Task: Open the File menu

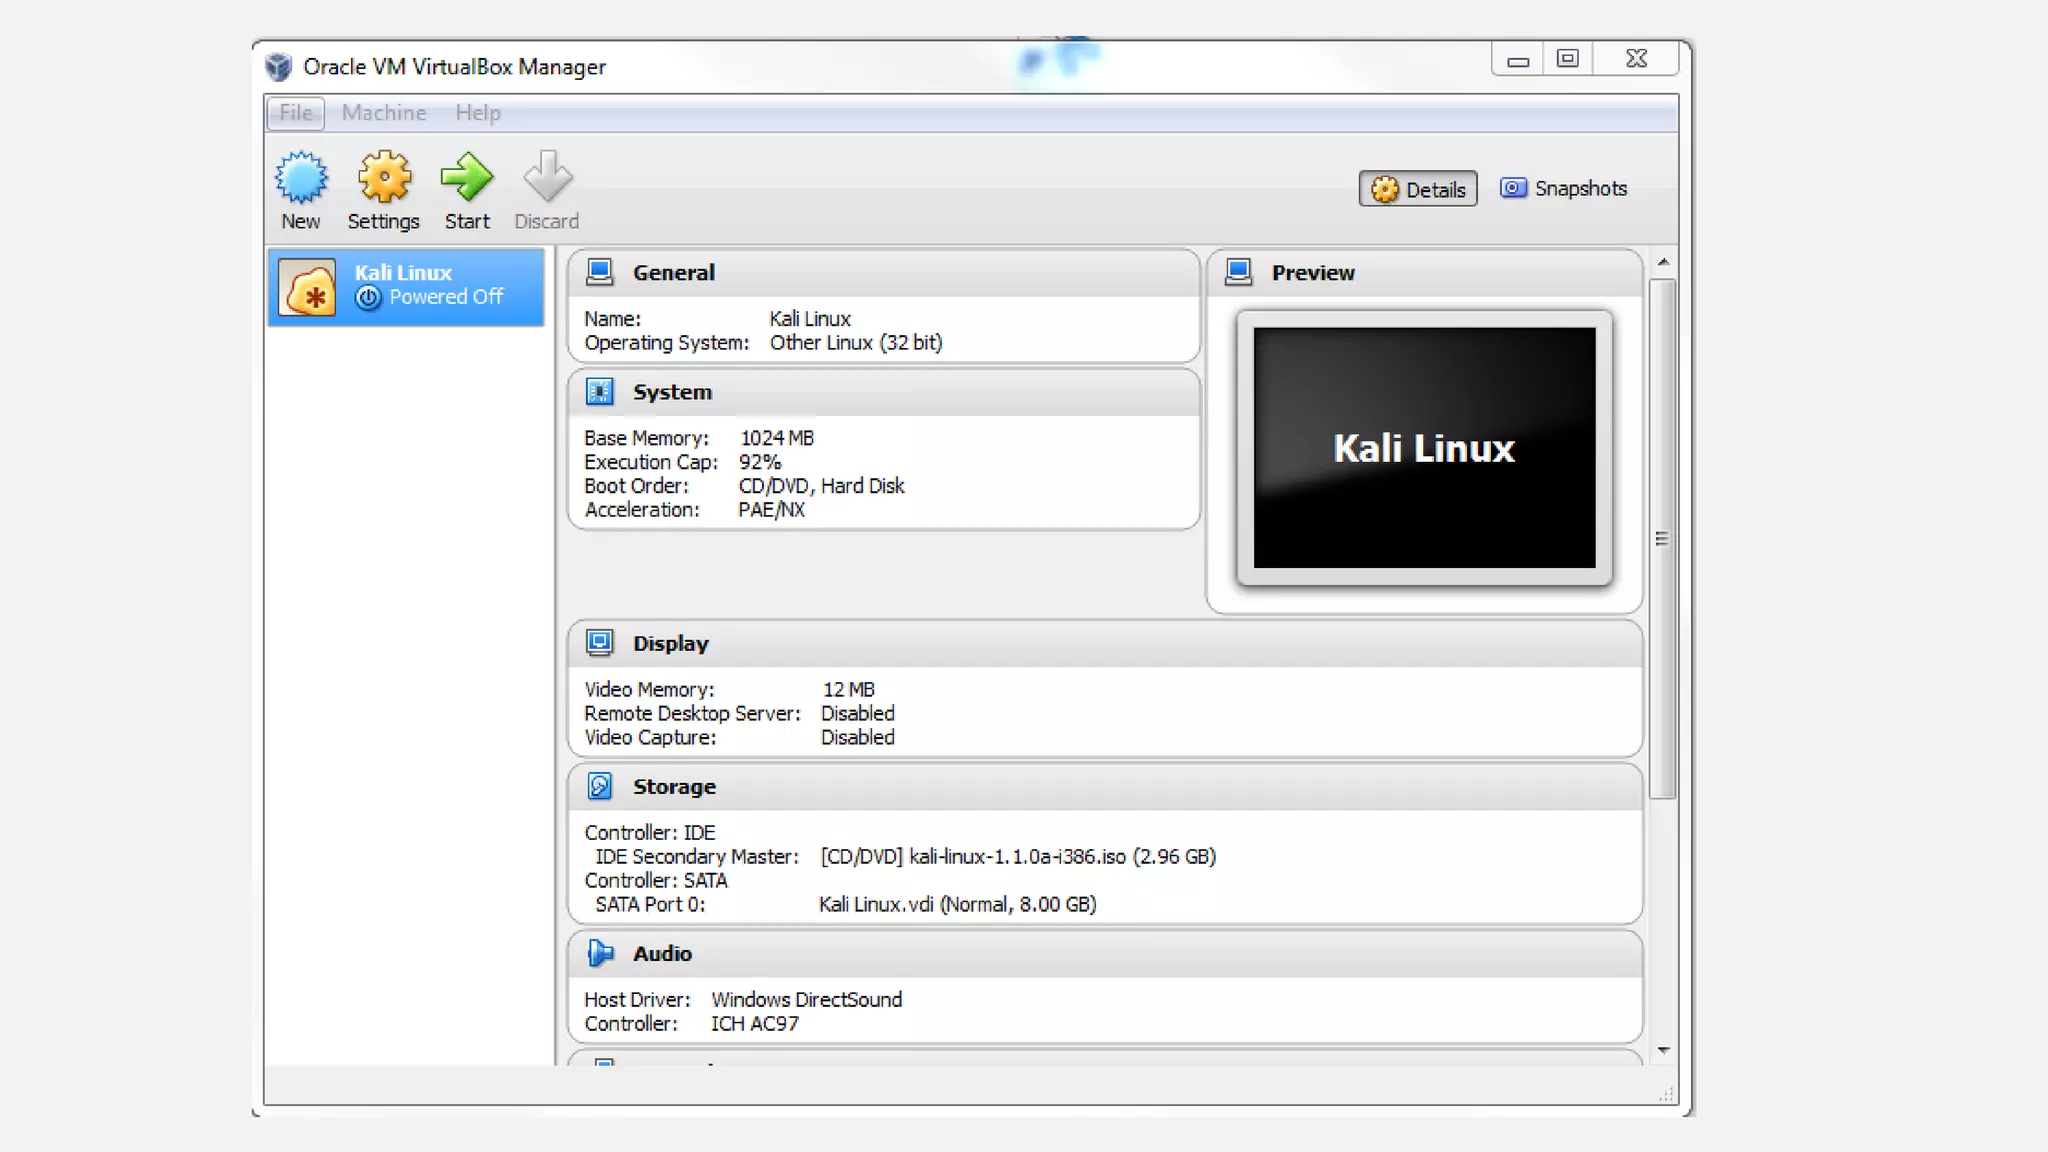Action: tap(296, 113)
